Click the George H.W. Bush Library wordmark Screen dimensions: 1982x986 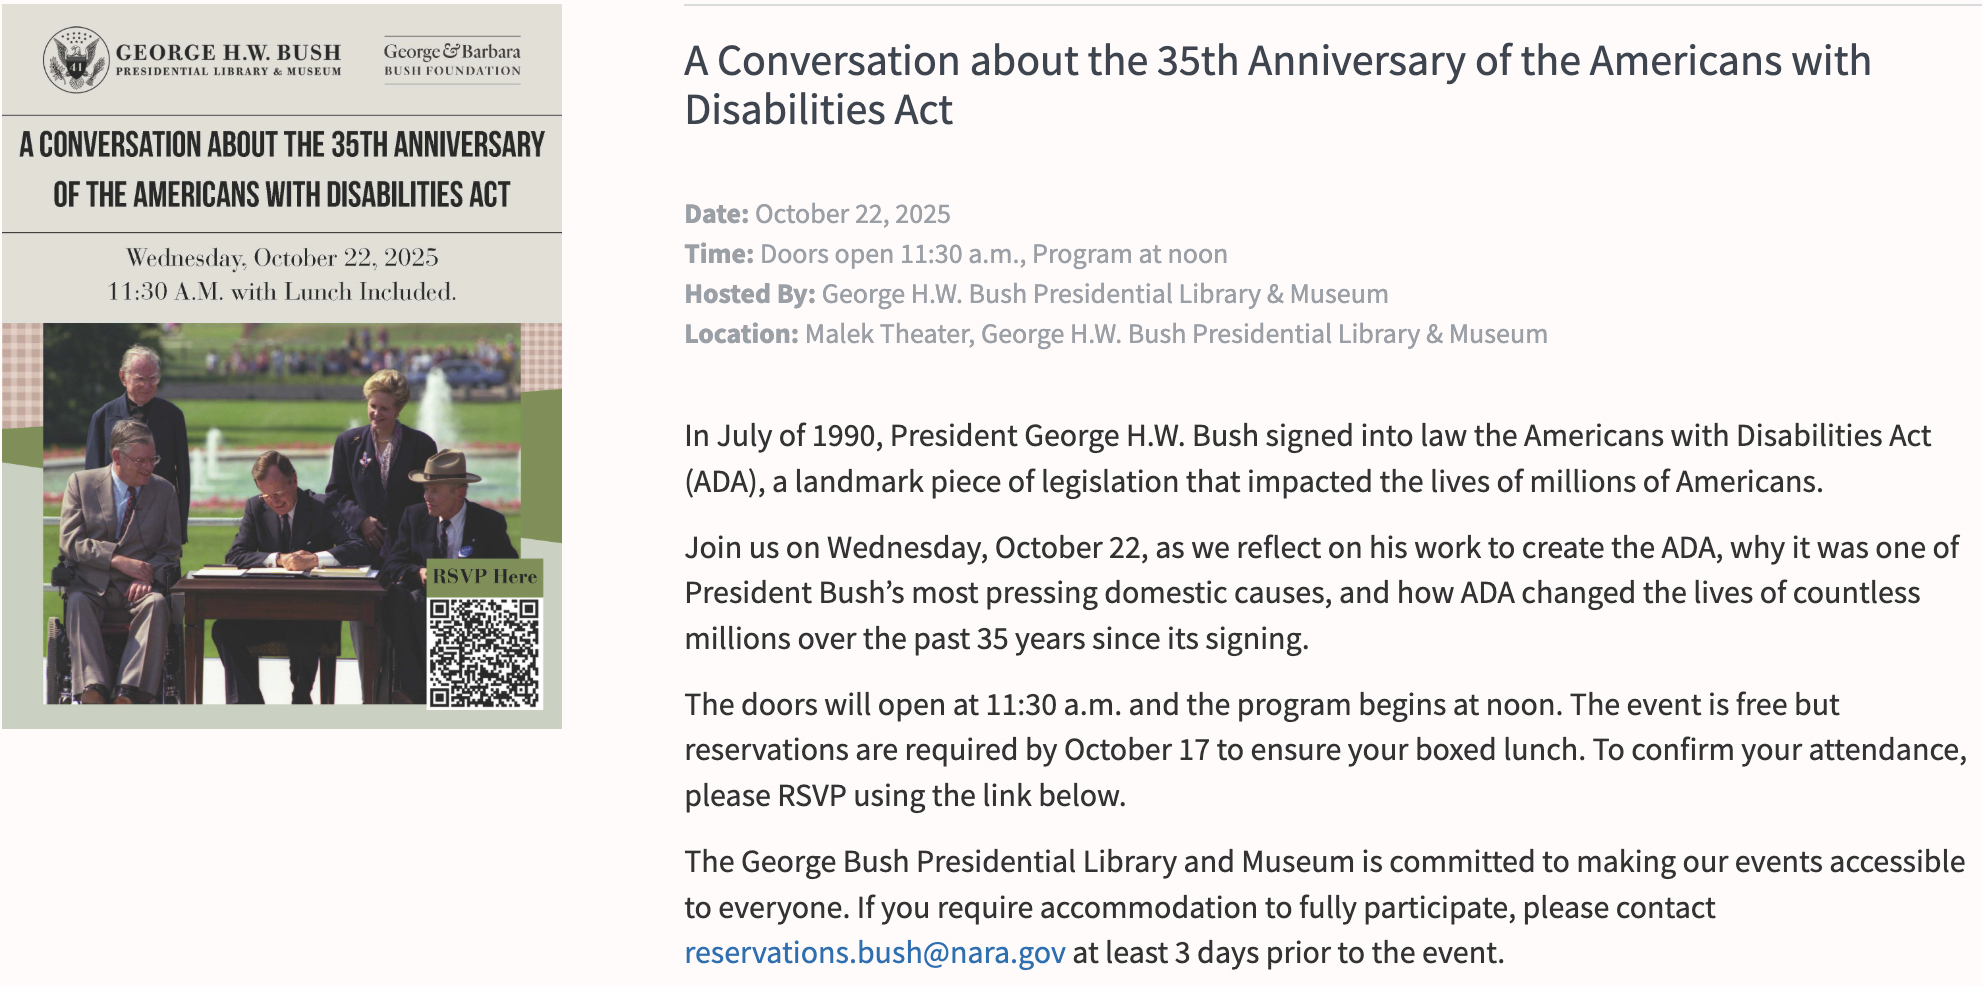[228, 59]
